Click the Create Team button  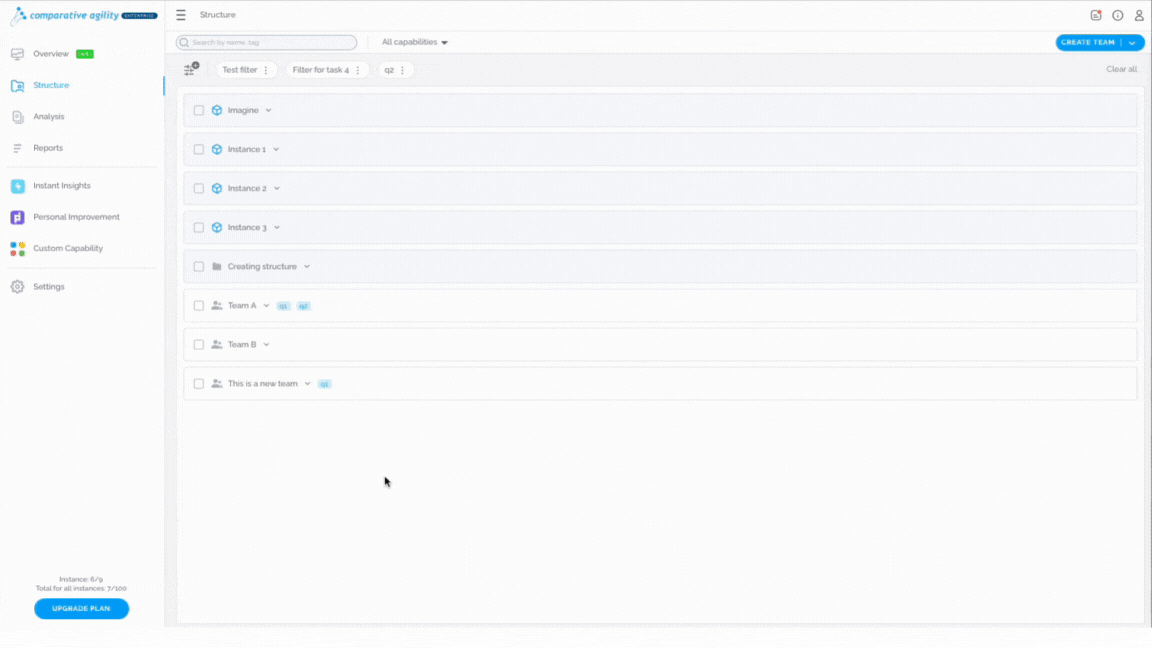pos(1088,43)
